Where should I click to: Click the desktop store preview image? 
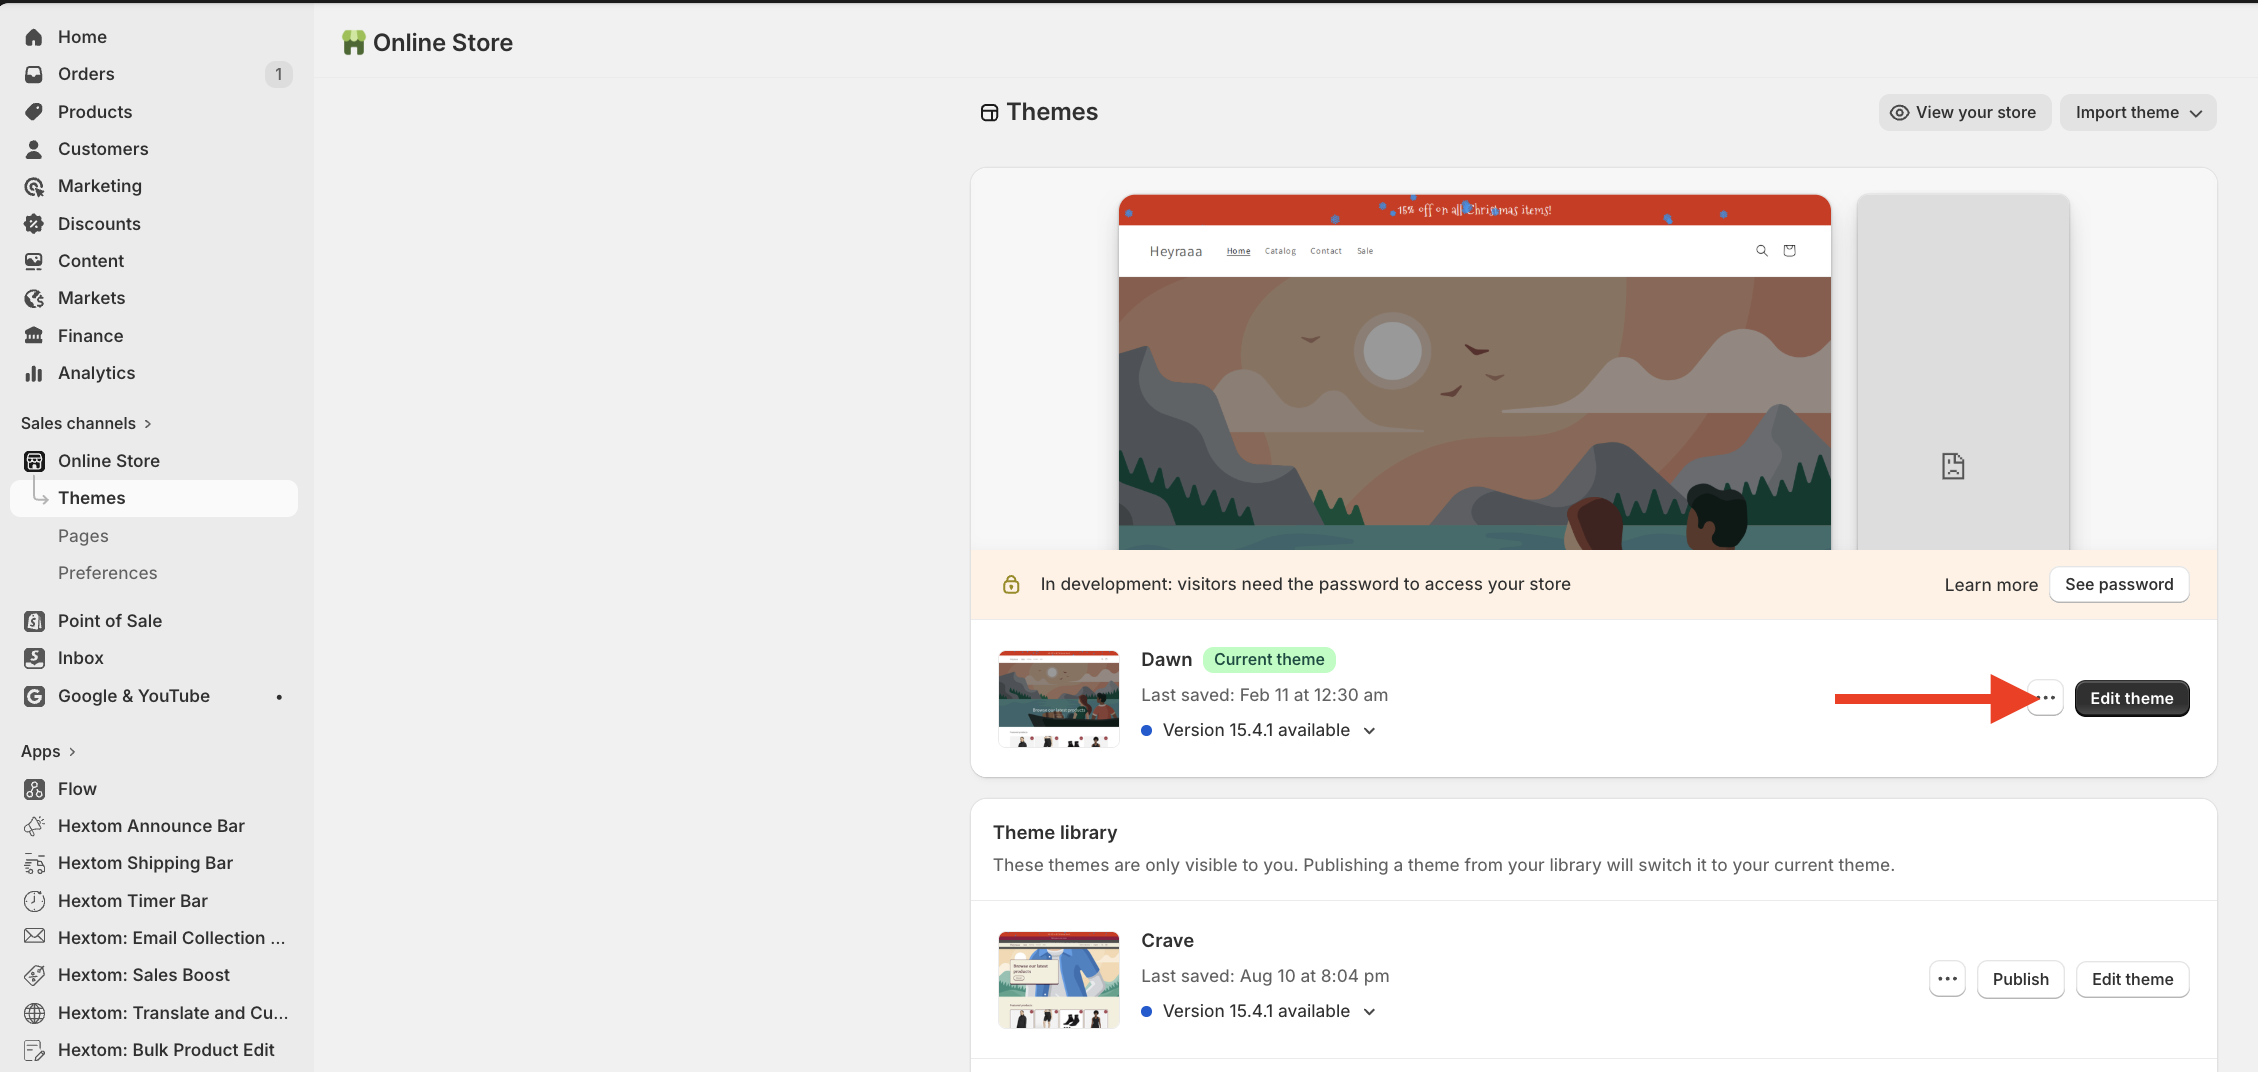tap(1474, 372)
